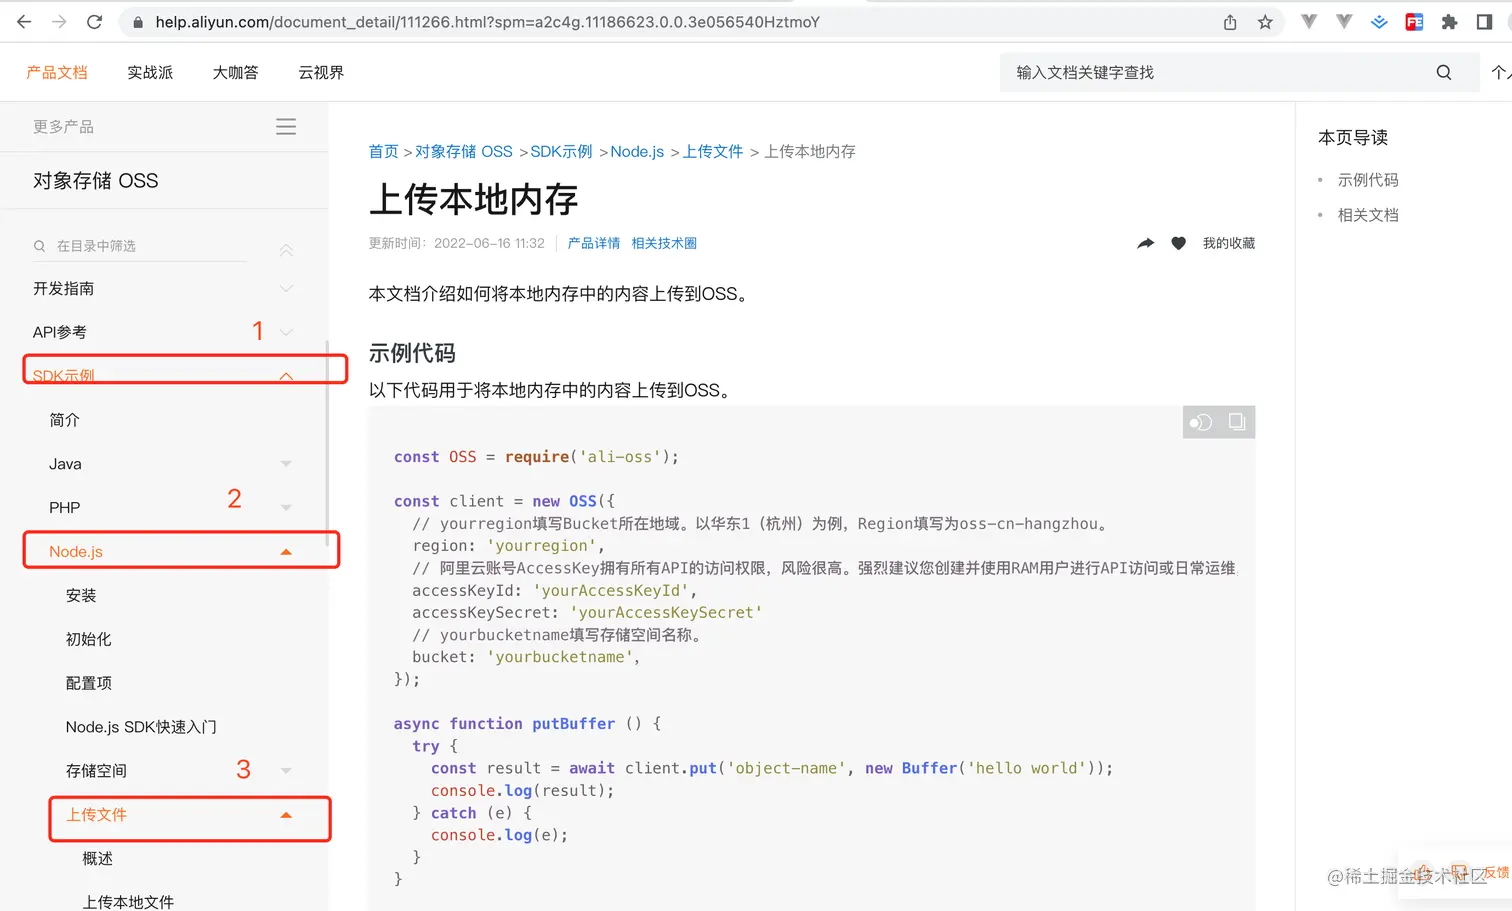Click the 上传文件 breadcrumb link
This screenshot has height=911, width=1512.
[713, 151]
